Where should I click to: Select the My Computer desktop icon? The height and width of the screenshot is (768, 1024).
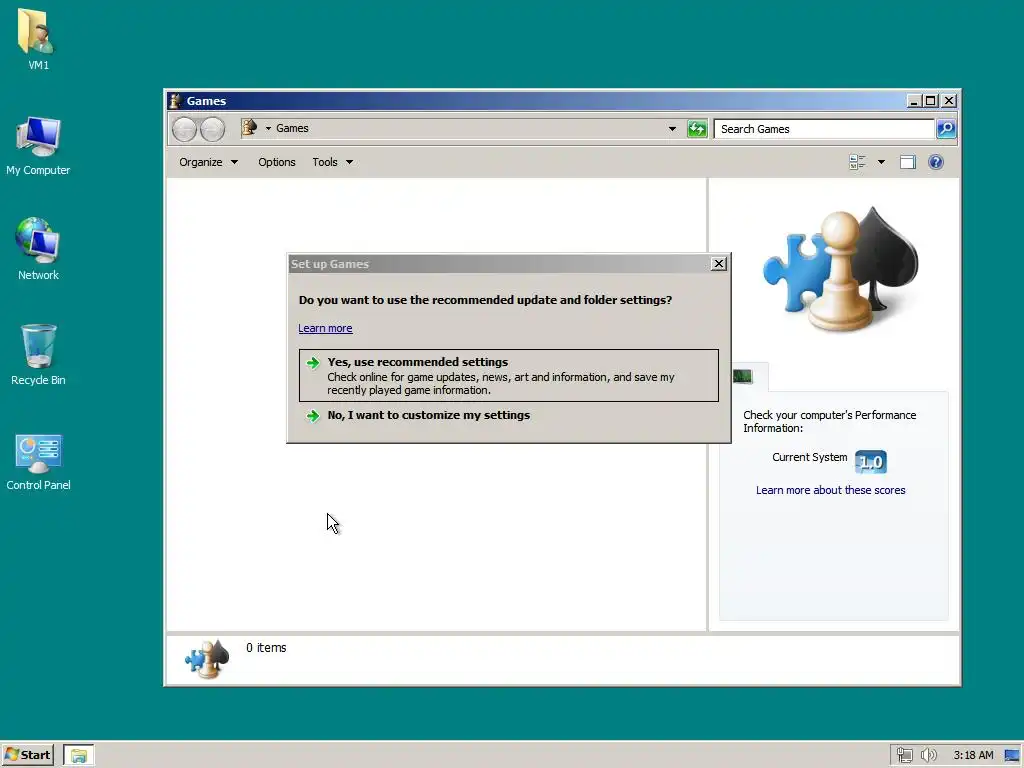tap(38, 146)
